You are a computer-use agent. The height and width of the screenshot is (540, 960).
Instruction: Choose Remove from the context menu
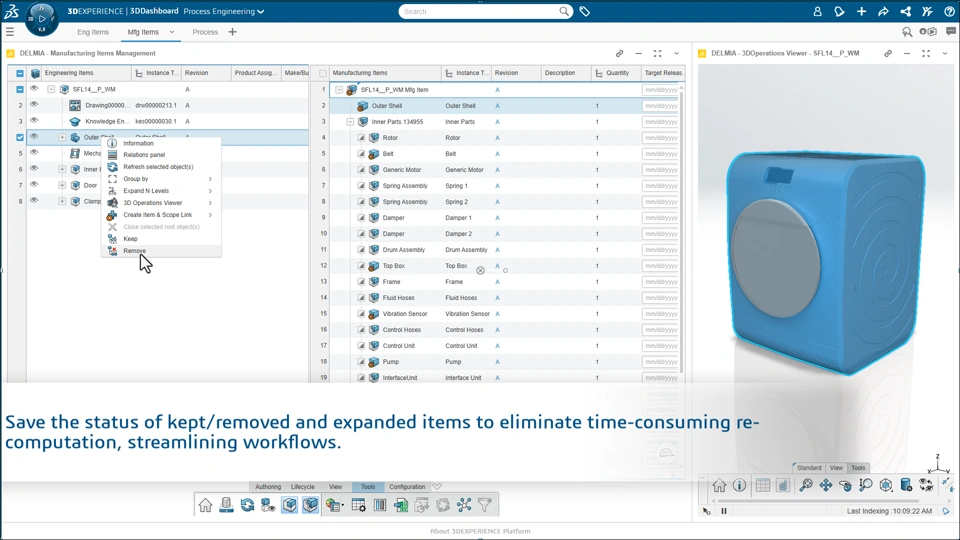click(x=162, y=251)
